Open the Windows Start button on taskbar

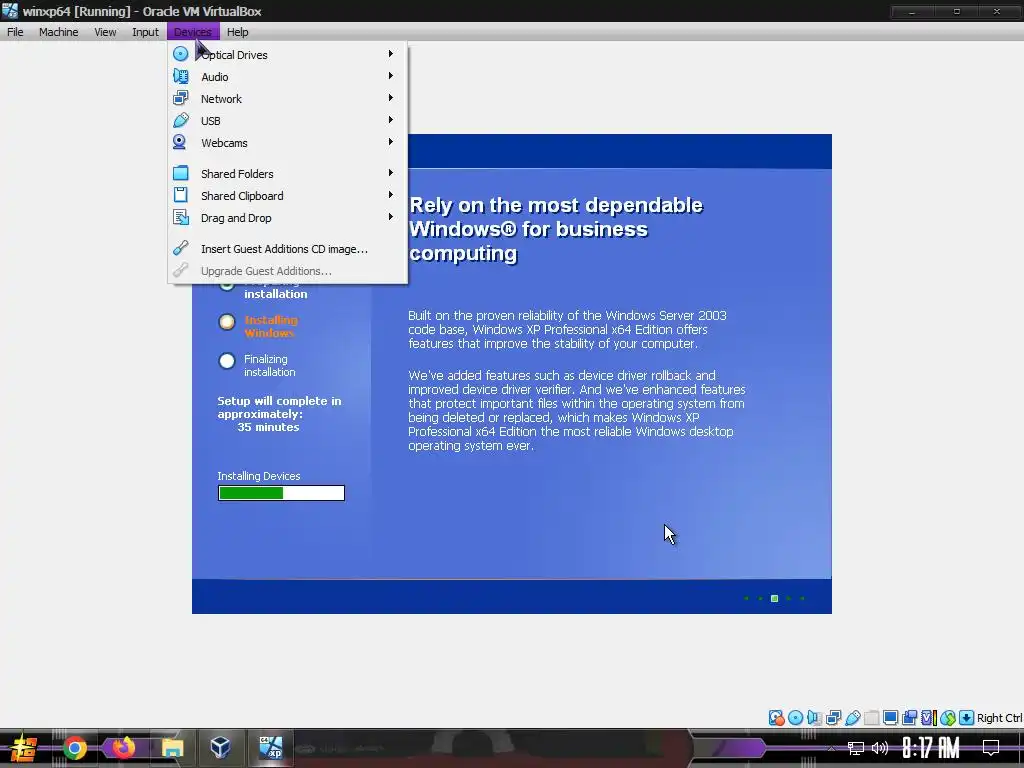pyautogui.click(x=24, y=748)
